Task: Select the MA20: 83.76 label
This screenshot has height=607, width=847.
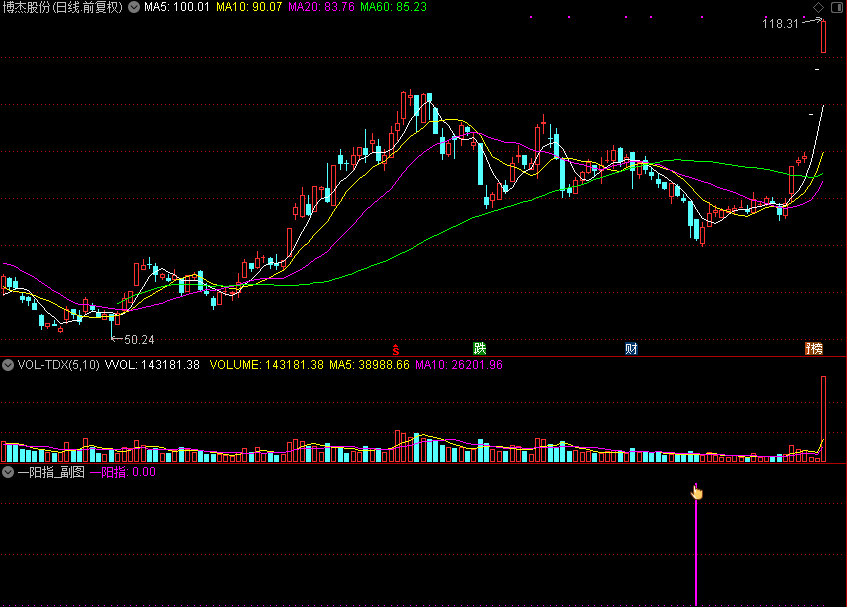Action: click(321, 7)
